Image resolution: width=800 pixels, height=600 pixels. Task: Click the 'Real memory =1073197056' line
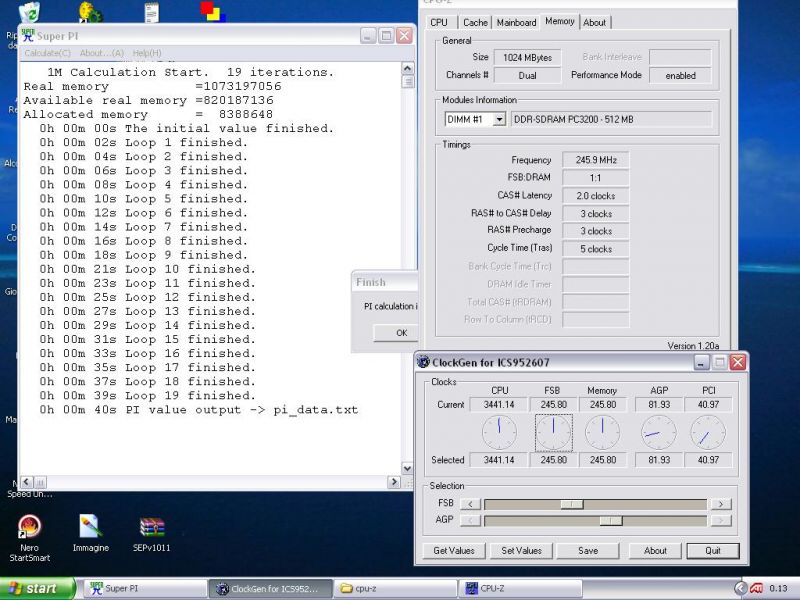pos(152,86)
